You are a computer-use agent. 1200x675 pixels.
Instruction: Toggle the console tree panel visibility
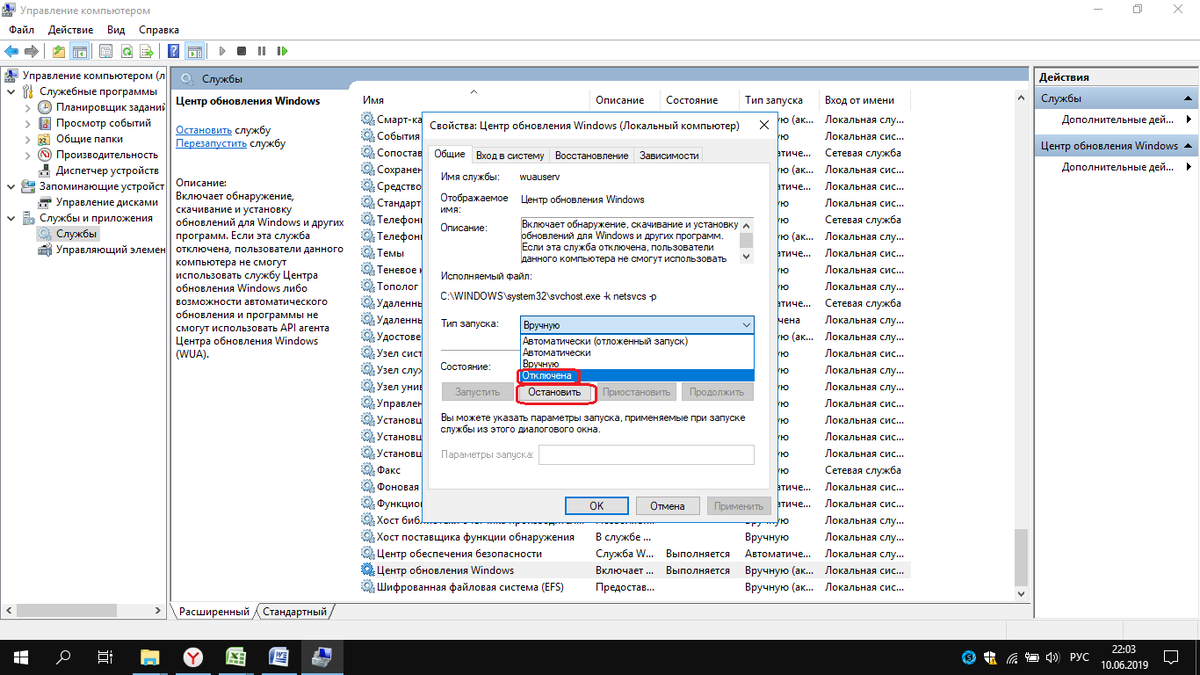tap(82, 51)
